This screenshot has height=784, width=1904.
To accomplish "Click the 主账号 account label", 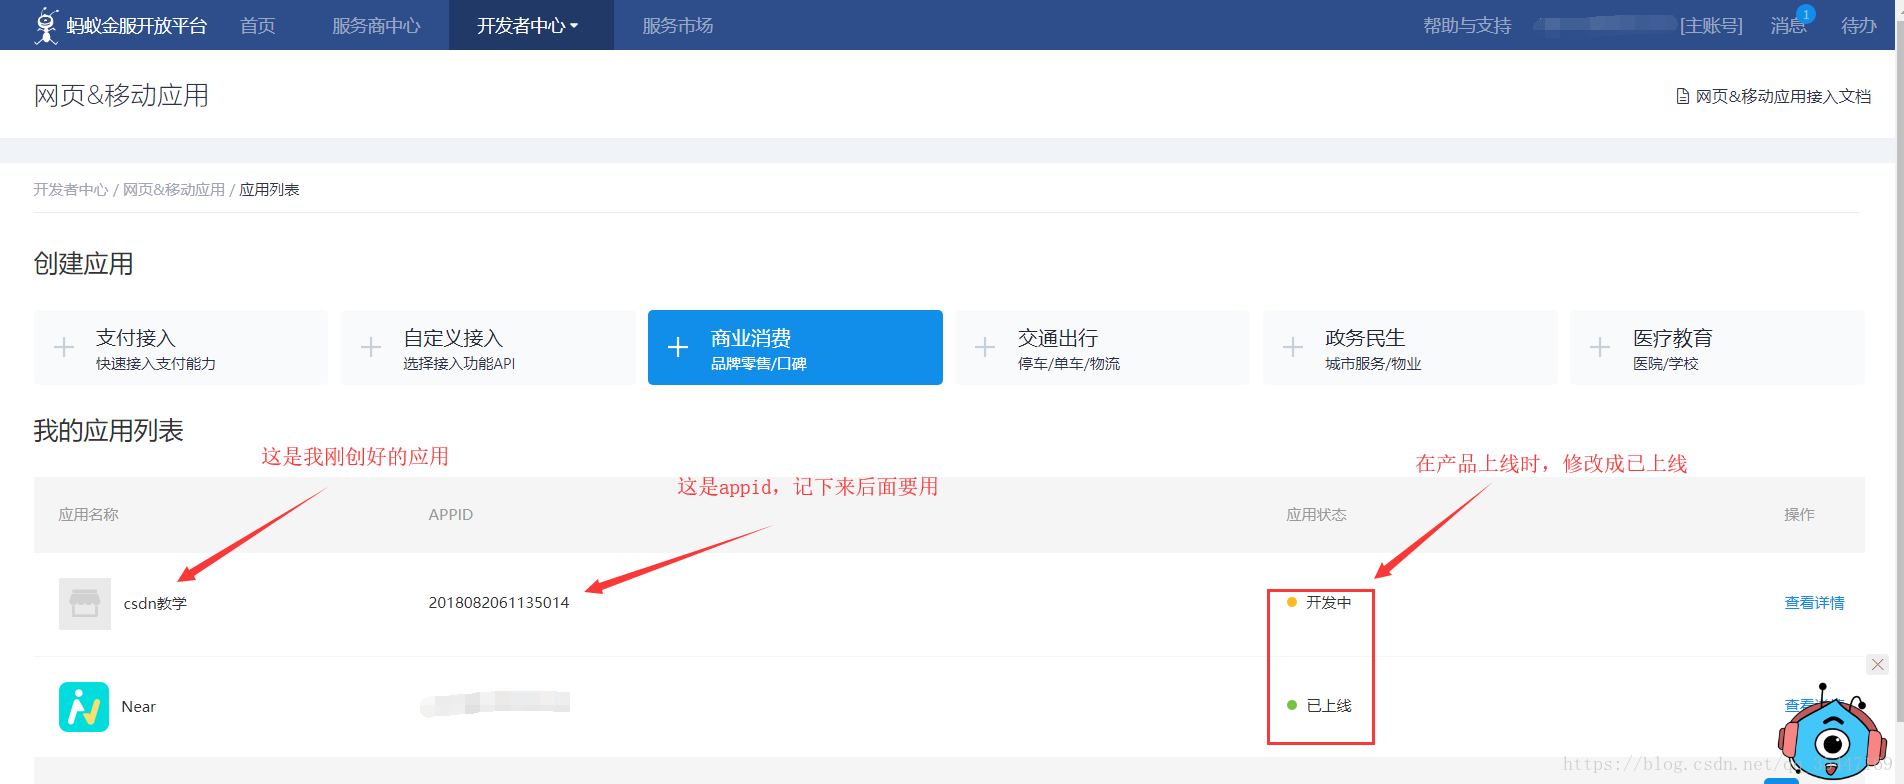I will tap(1711, 25).
